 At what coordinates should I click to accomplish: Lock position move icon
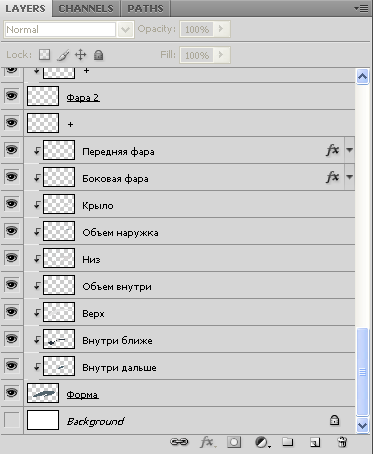point(81,55)
